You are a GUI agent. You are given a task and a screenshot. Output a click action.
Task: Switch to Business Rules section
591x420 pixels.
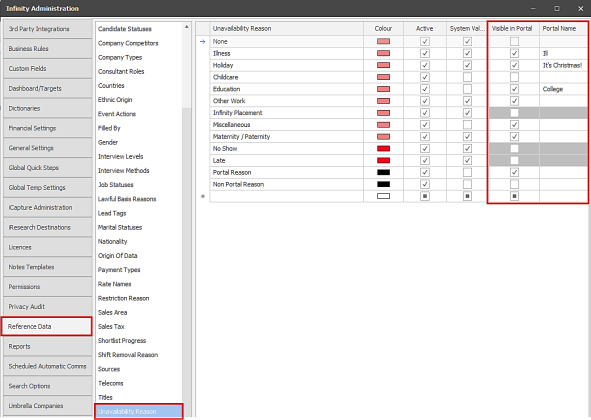47,49
